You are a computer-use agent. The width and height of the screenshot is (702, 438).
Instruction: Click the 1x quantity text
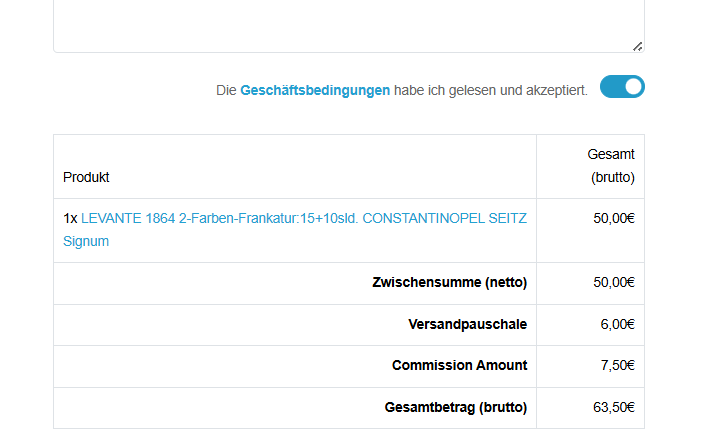point(70,217)
